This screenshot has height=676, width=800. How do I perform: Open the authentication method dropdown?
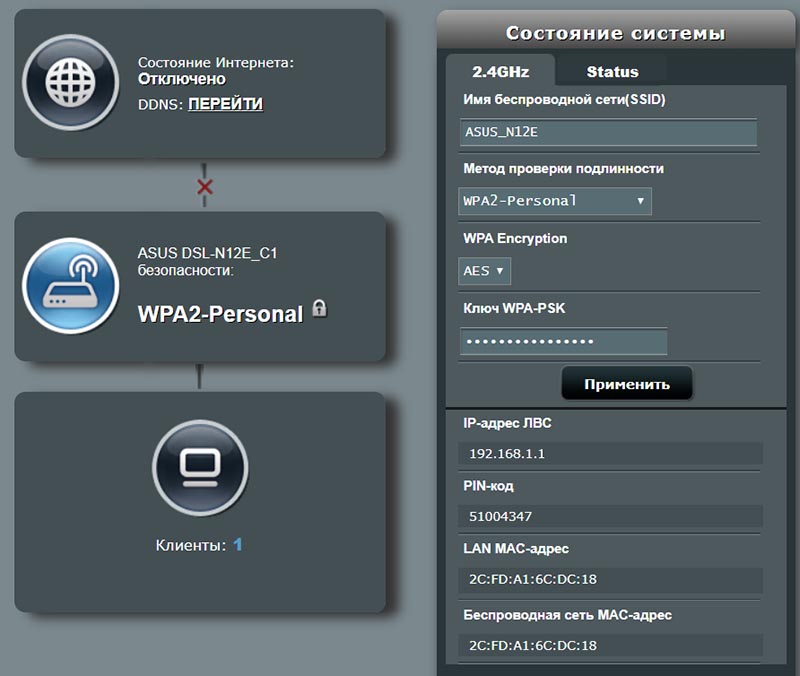click(555, 201)
